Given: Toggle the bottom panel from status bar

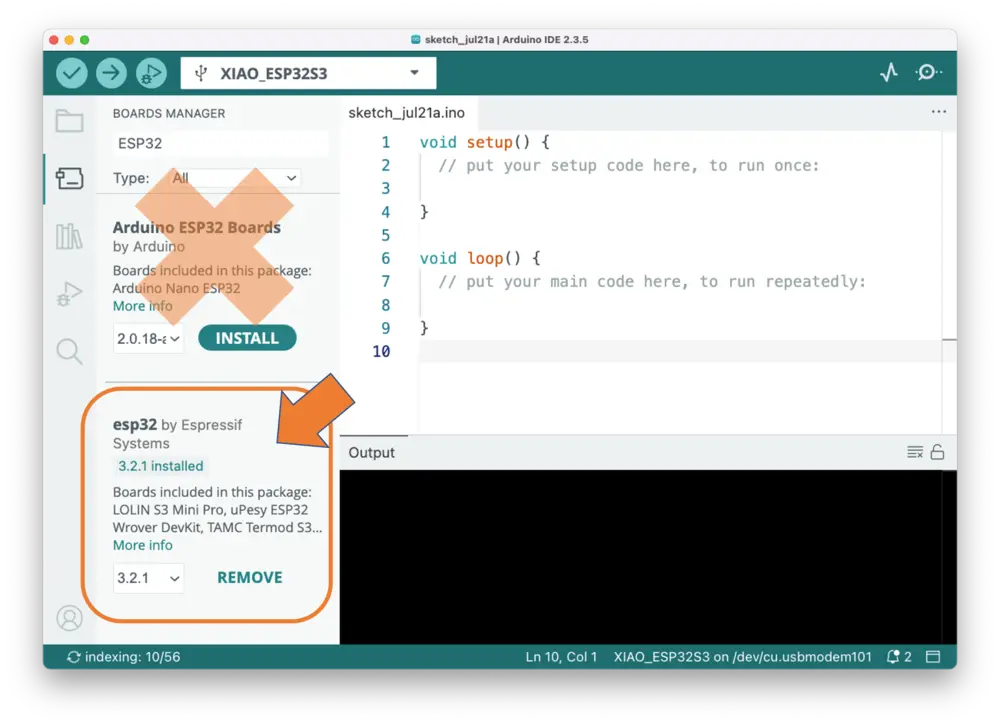Looking at the screenshot, I should 933,657.
